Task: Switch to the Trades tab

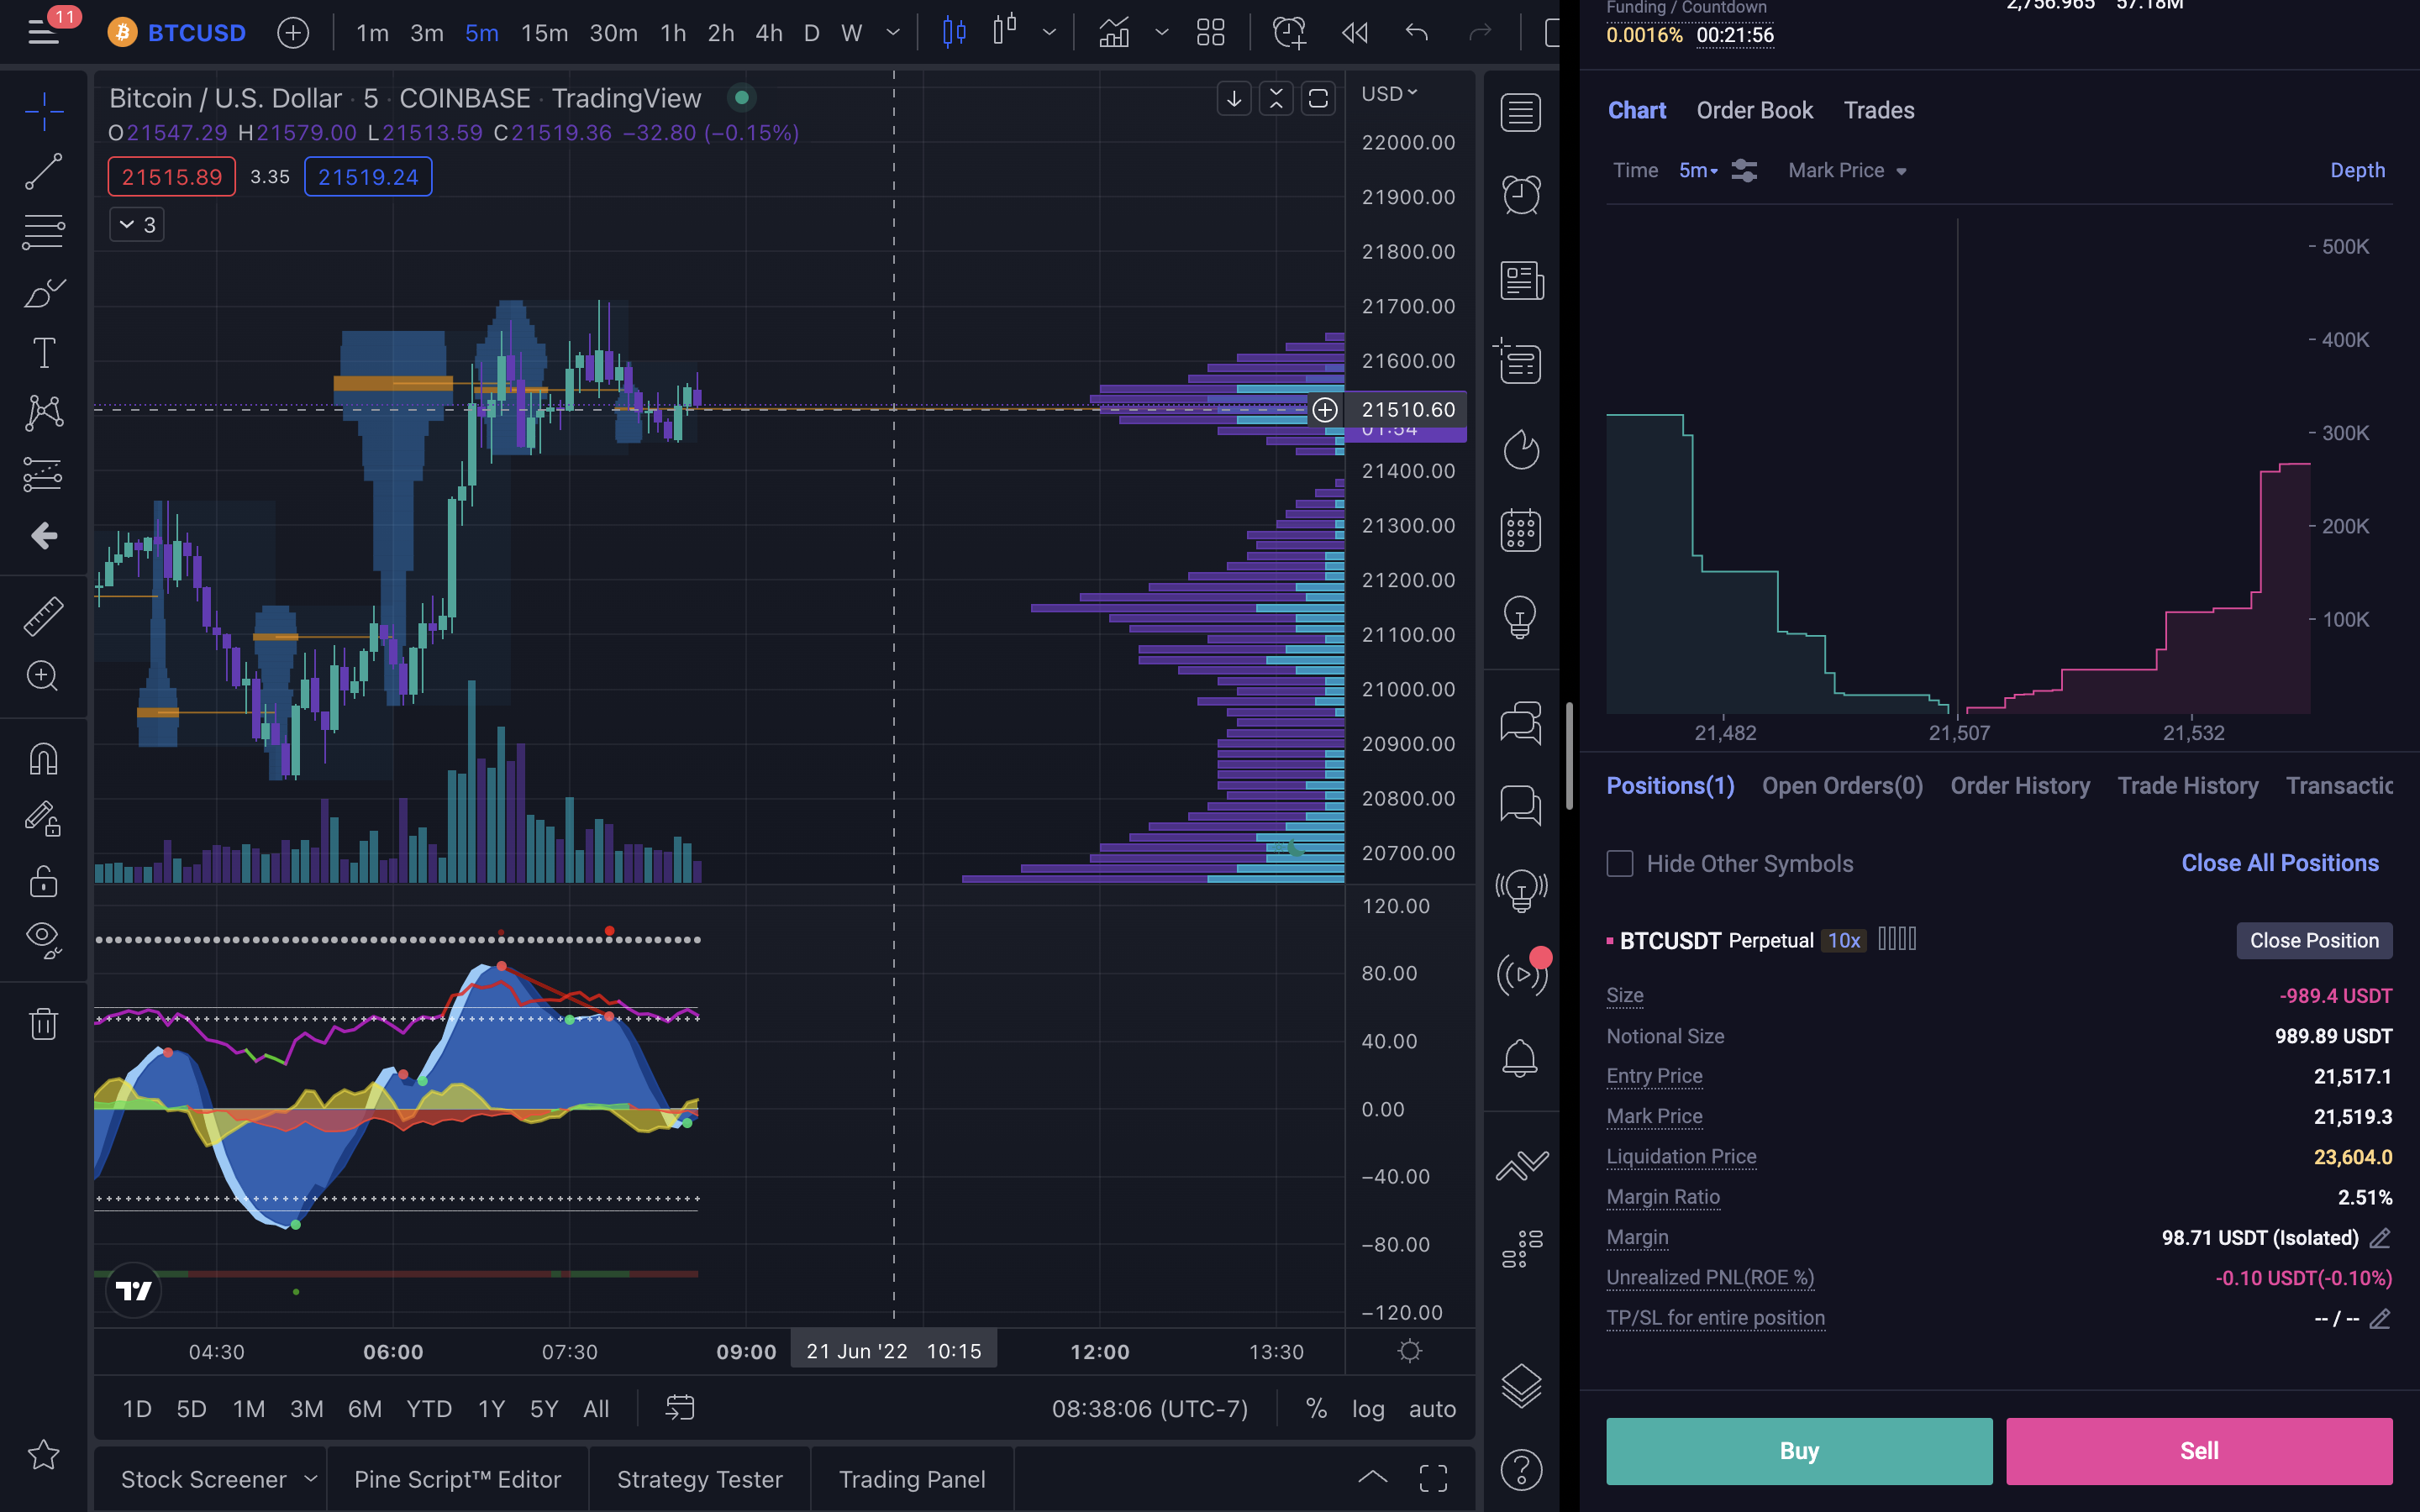Action: coord(1879,110)
